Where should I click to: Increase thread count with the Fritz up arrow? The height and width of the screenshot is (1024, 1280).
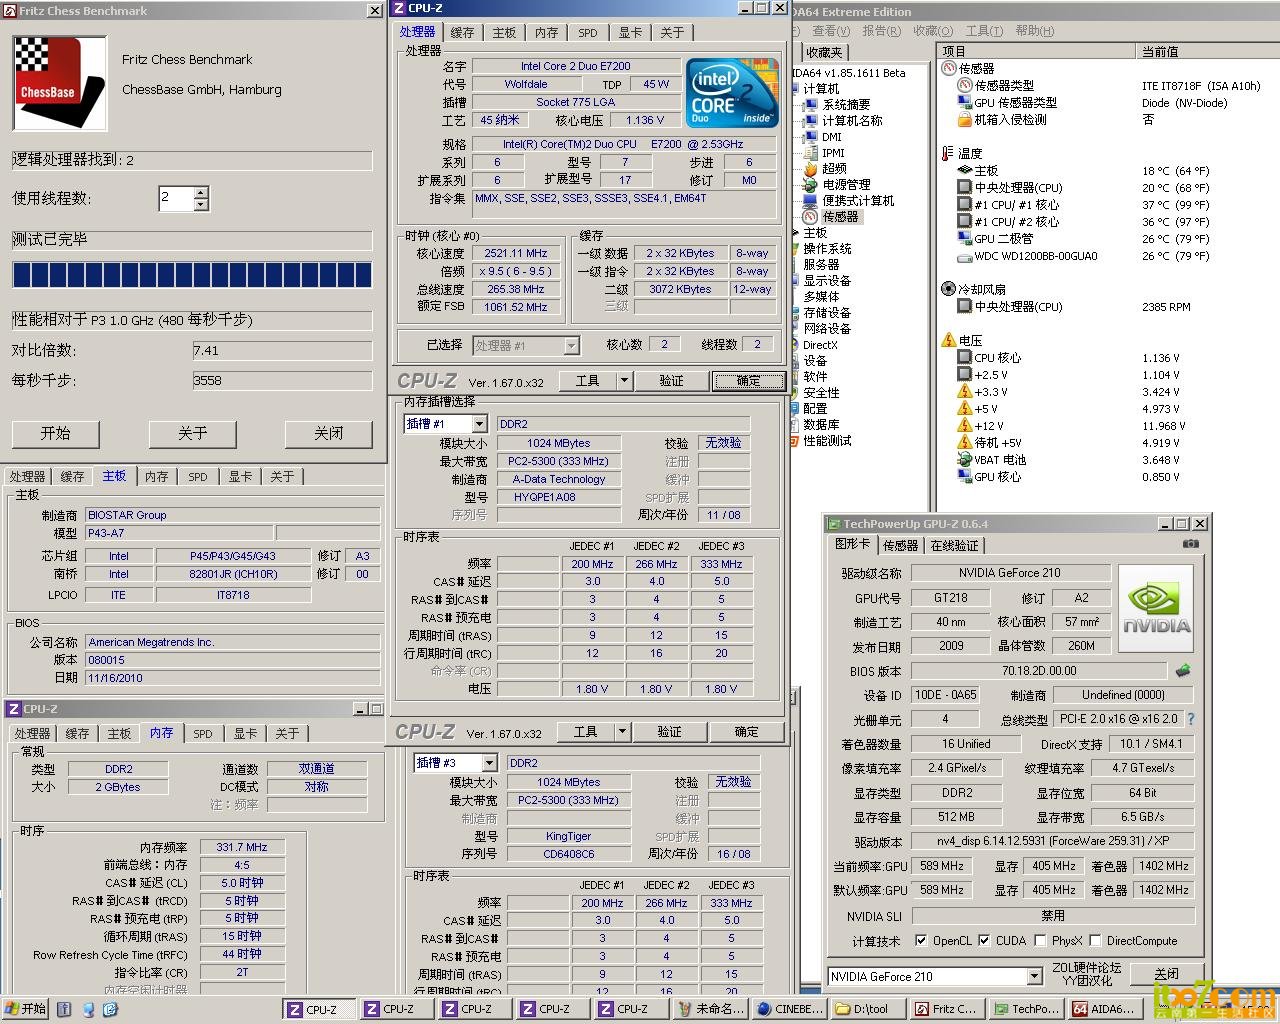(x=201, y=192)
